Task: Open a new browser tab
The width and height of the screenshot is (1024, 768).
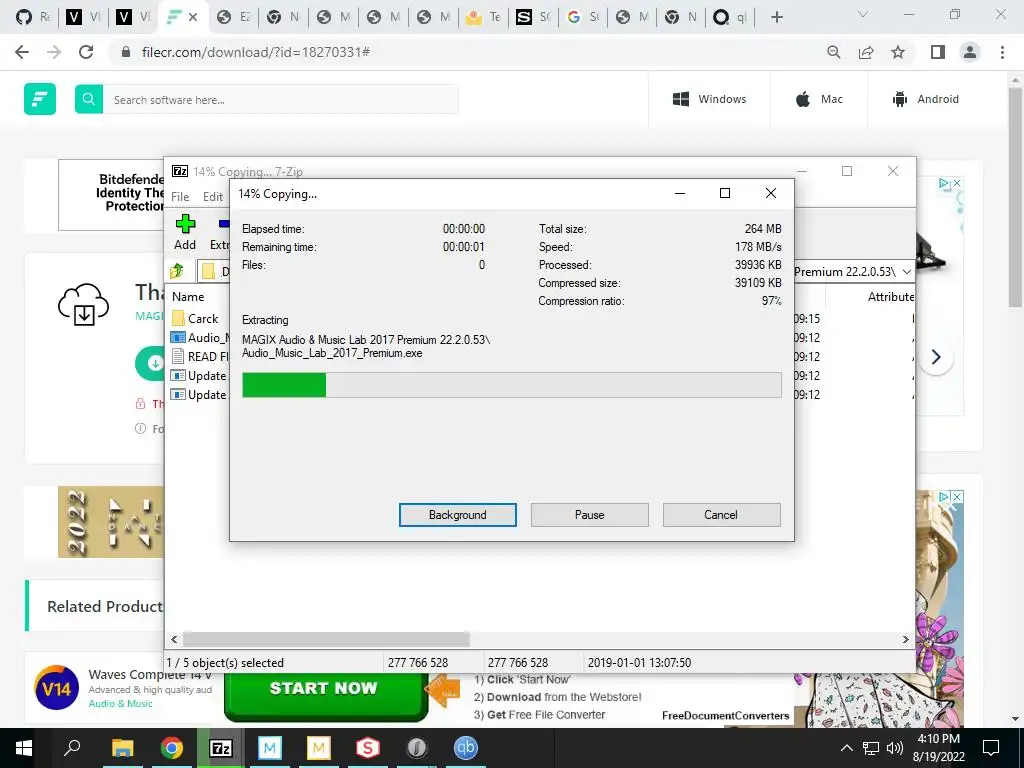Action: (x=776, y=18)
